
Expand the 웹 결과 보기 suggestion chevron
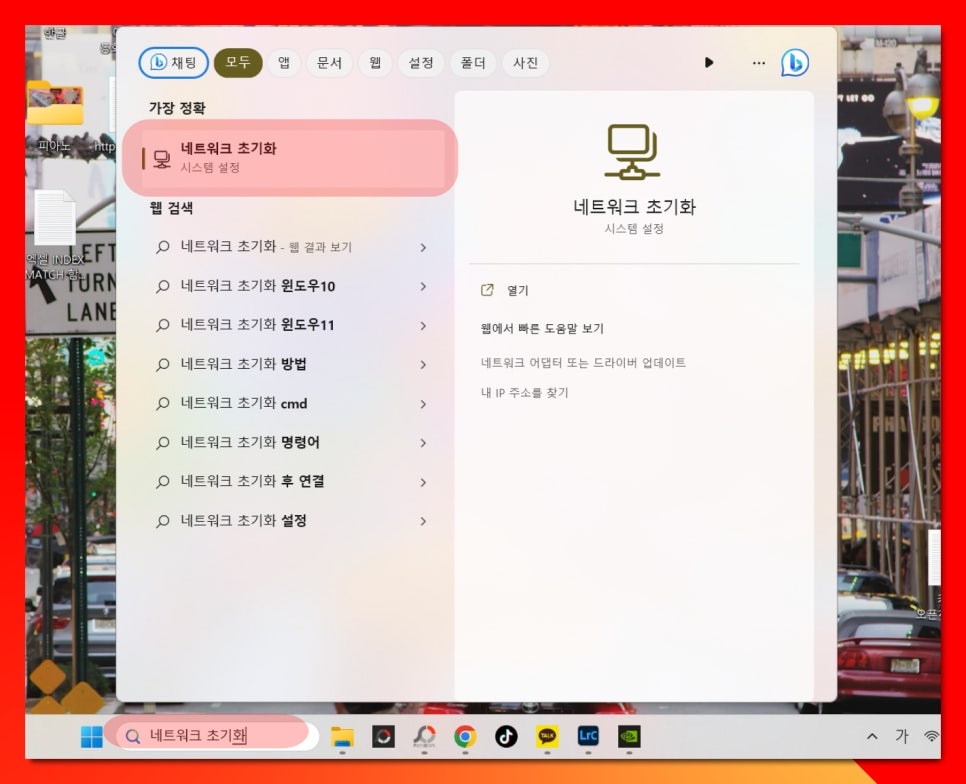coord(423,248)
